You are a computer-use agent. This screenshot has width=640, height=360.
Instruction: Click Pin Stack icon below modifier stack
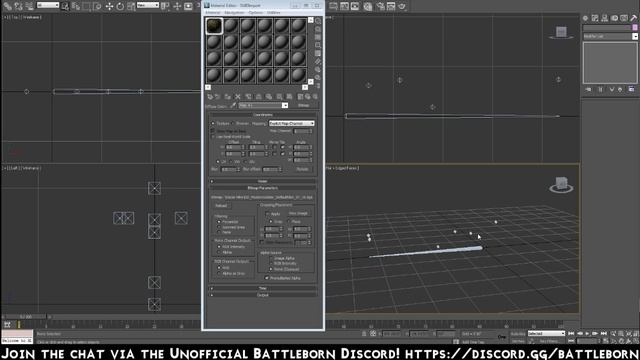pos(588,89)
